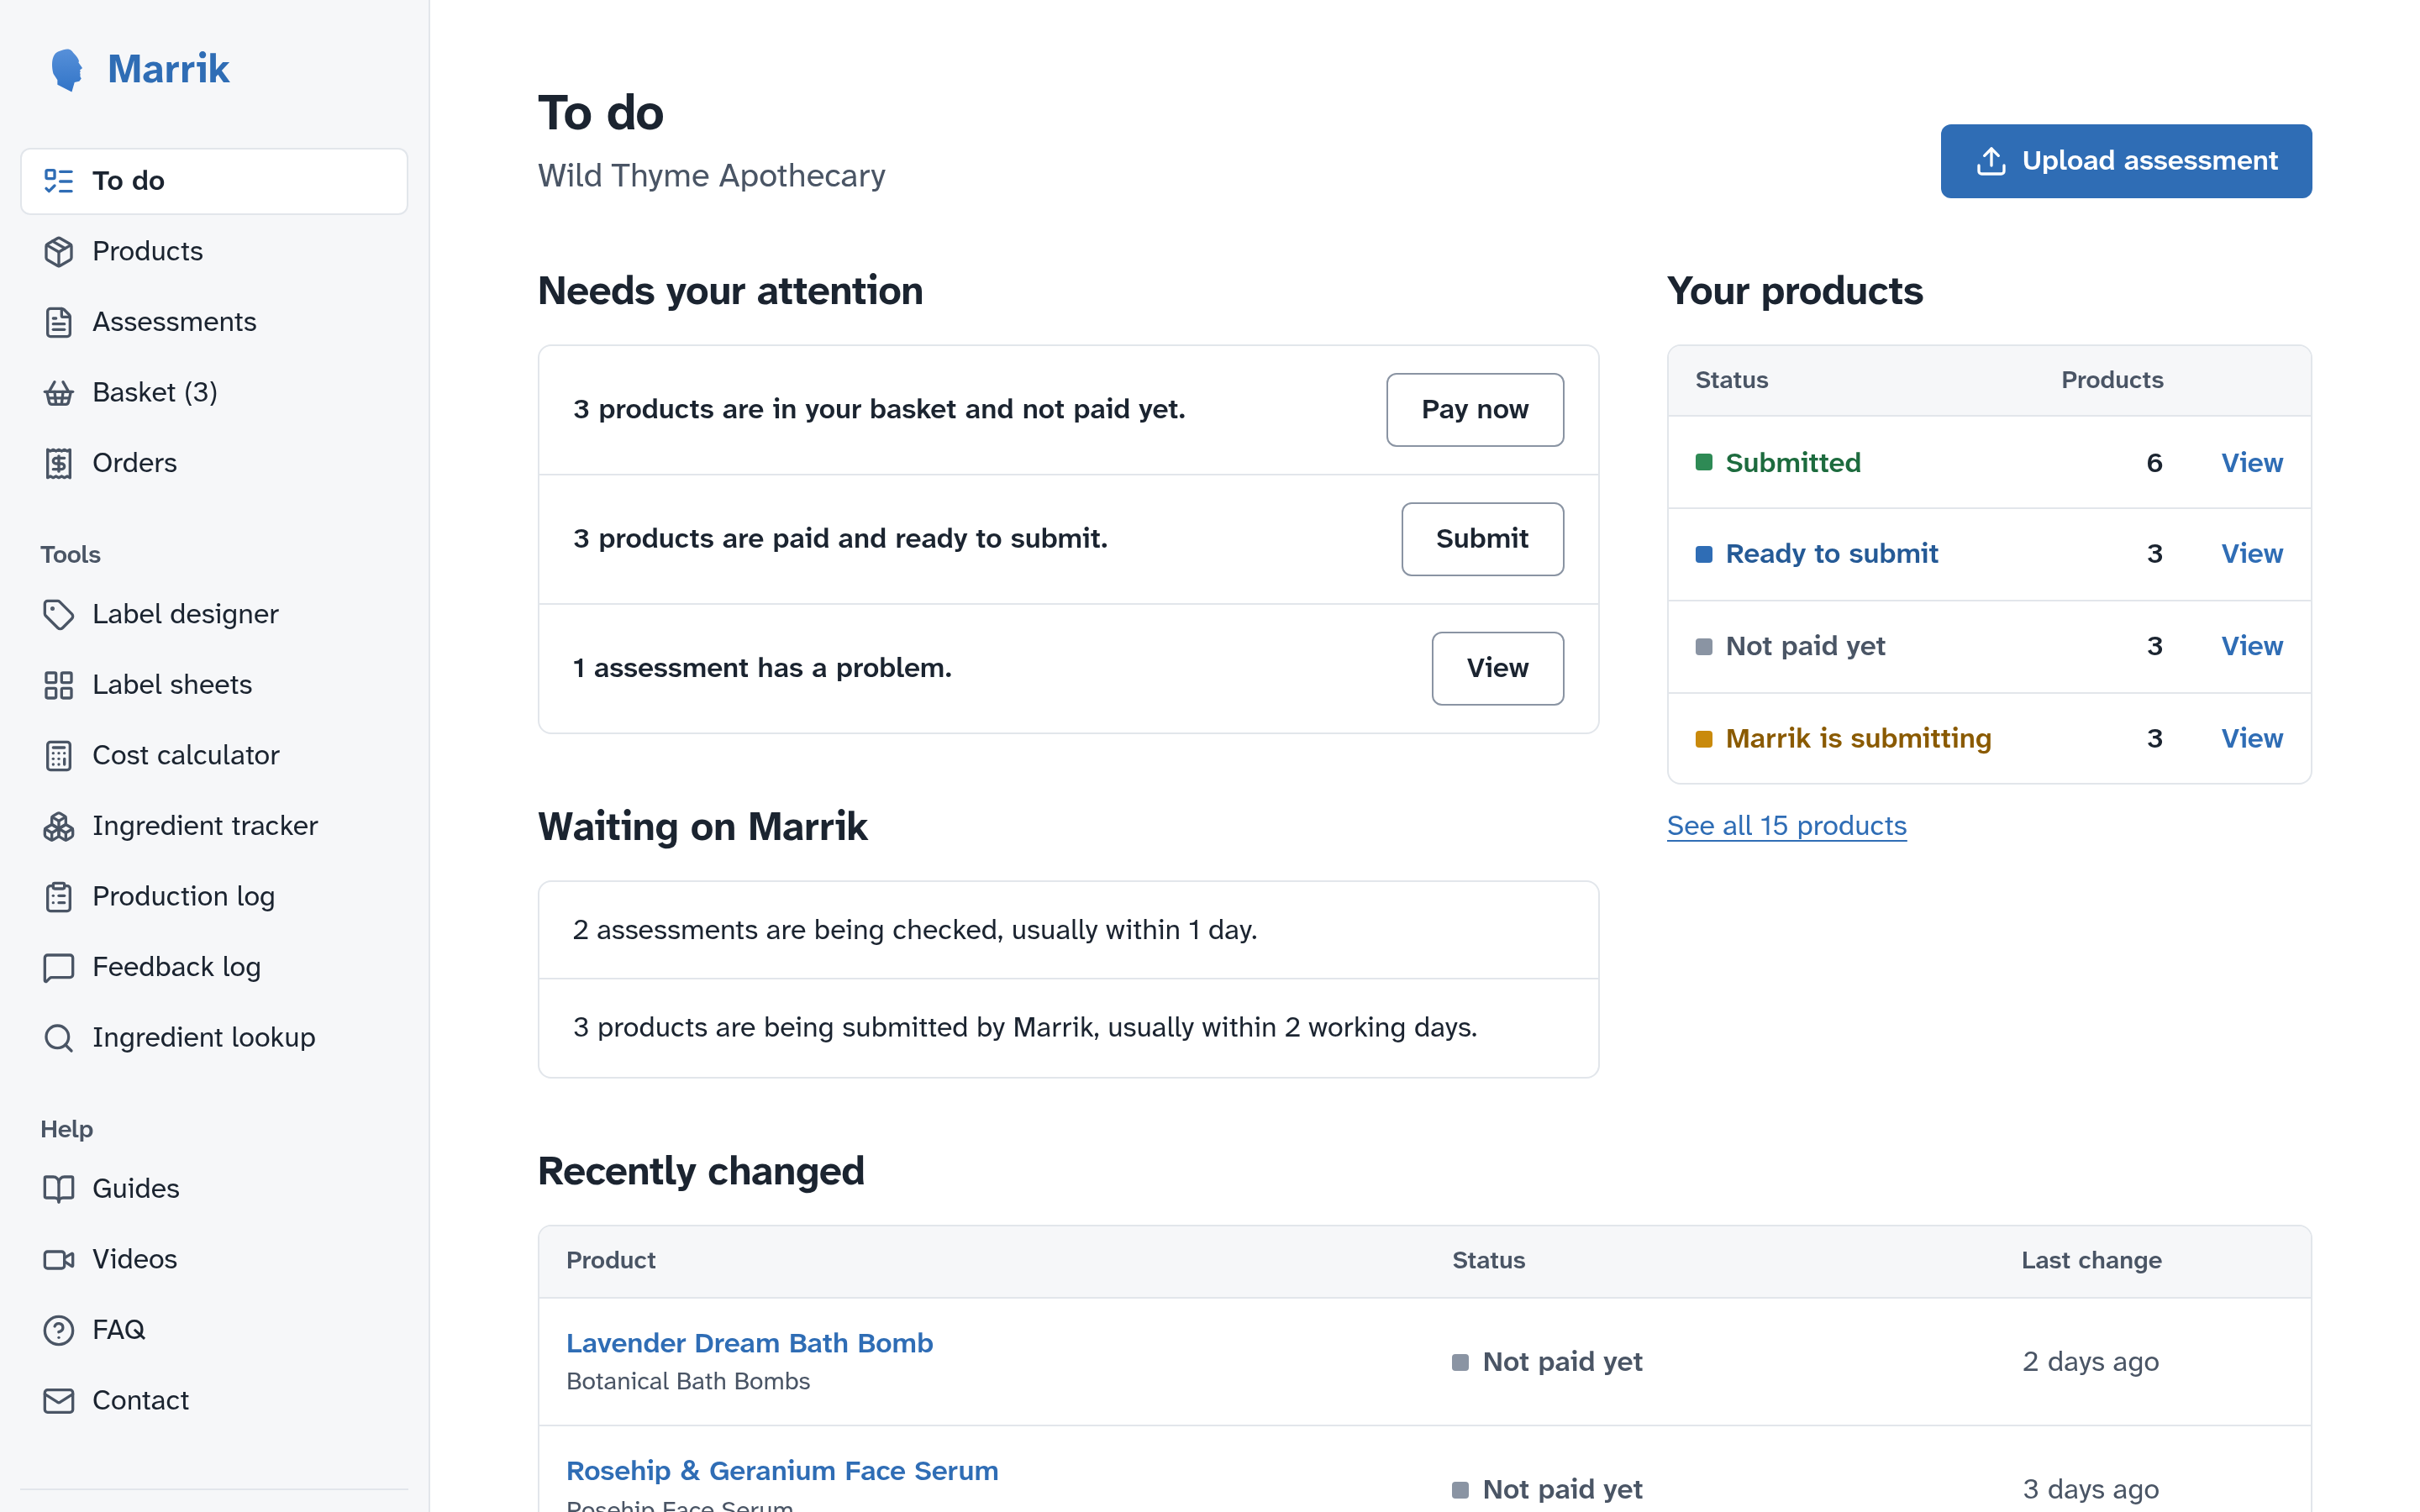Click the Contact envelope icon
Image resolution: width=2420 pixels, height=1512 pixels.
point(58,1400)
